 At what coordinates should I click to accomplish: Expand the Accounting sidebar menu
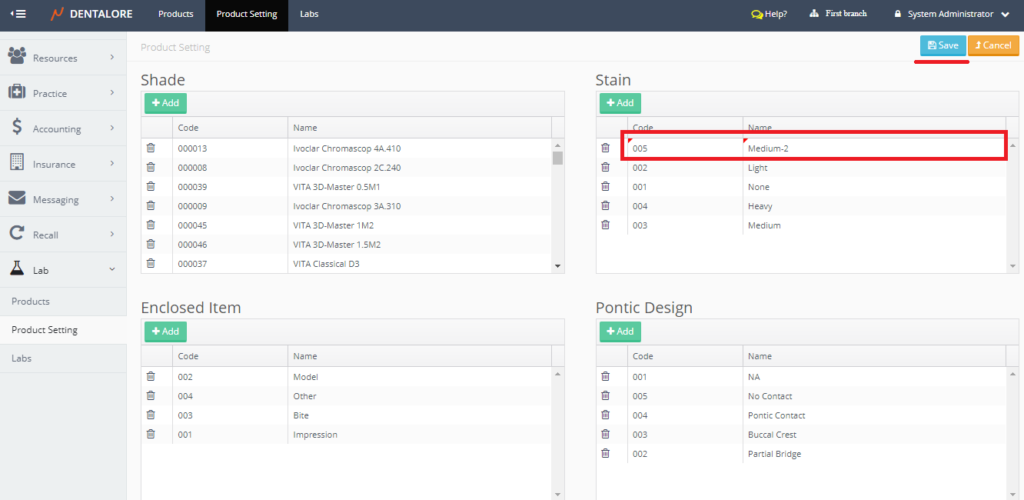click(63, 128)
